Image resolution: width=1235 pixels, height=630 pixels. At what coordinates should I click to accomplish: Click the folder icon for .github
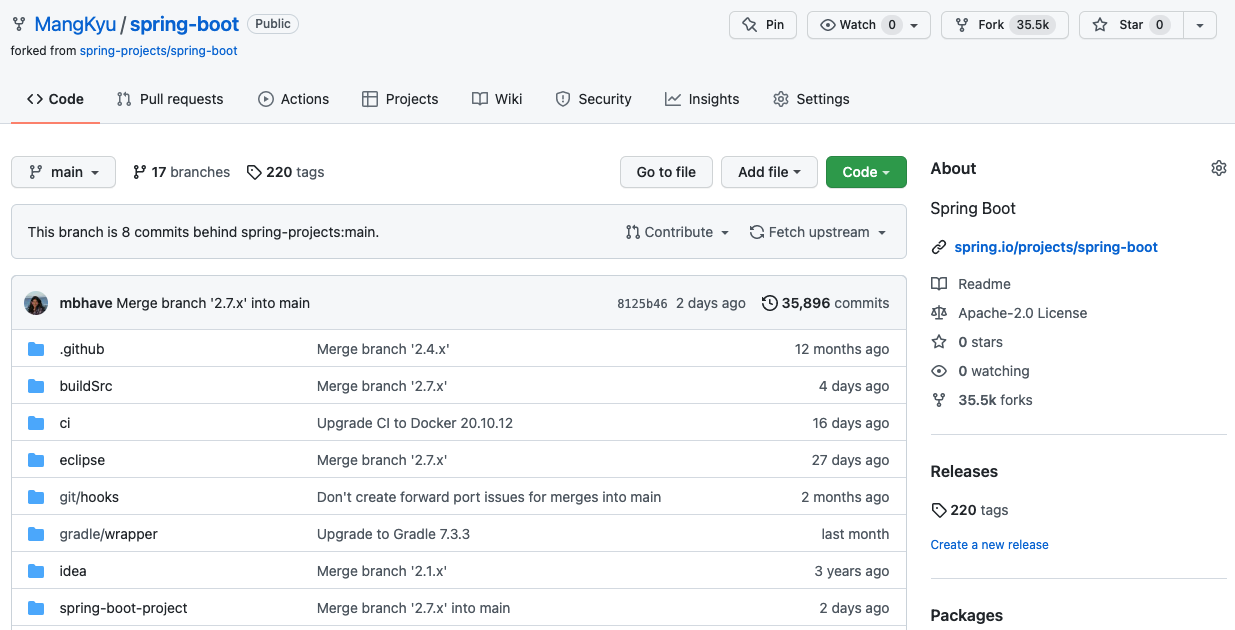36,349
